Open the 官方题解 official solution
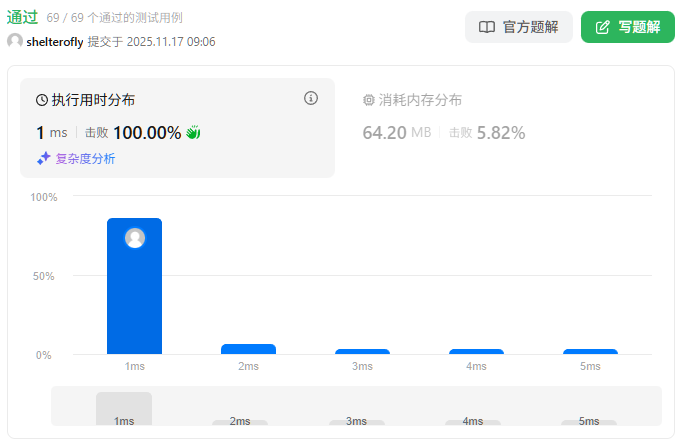The height and width of the screenshot is (446, 681). click(519, 27)
